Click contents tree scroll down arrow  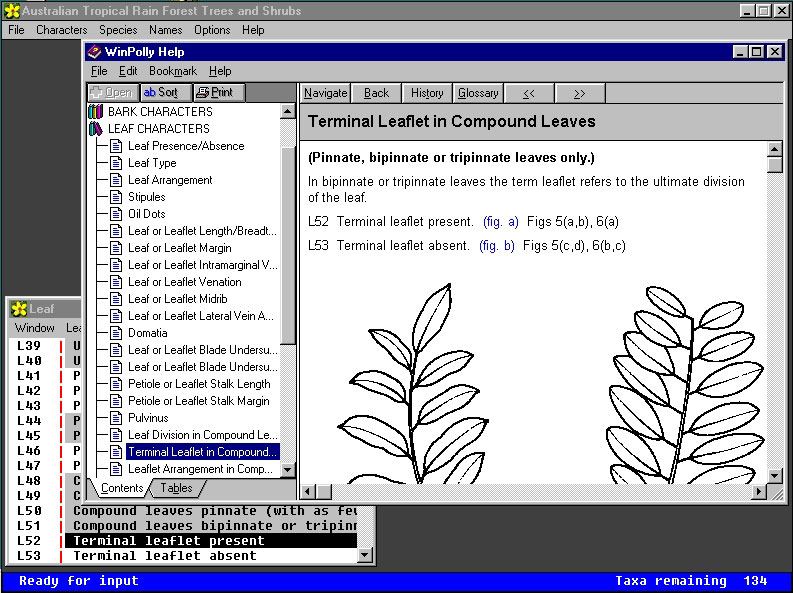[x=287, y=470]
